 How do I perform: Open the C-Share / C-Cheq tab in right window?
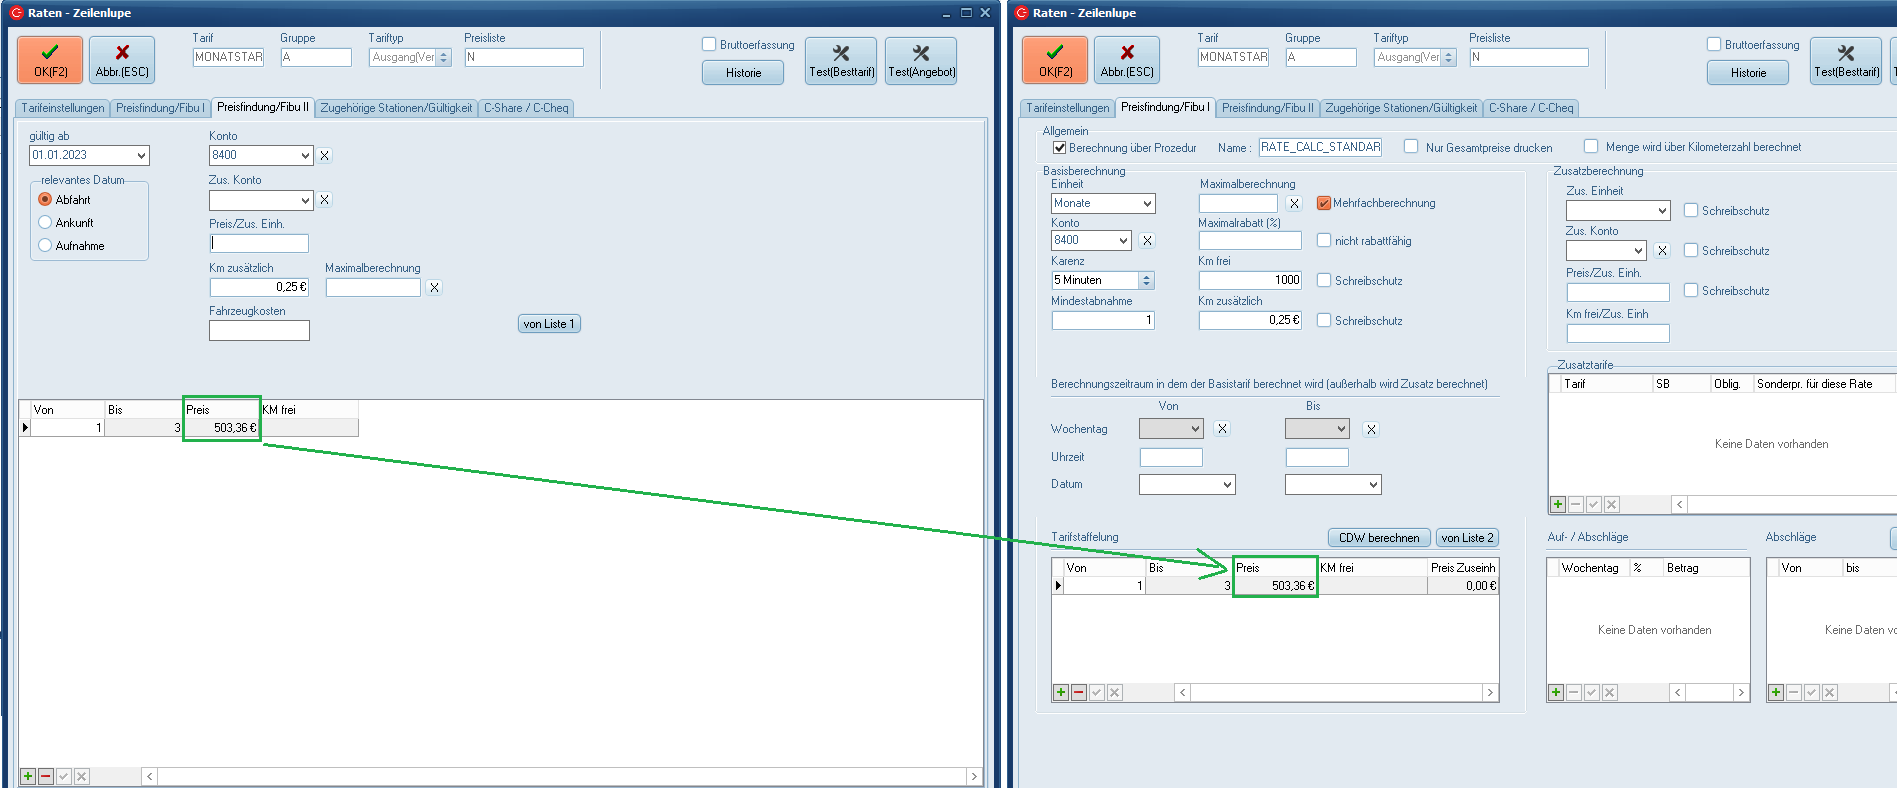pos(1530,108)
